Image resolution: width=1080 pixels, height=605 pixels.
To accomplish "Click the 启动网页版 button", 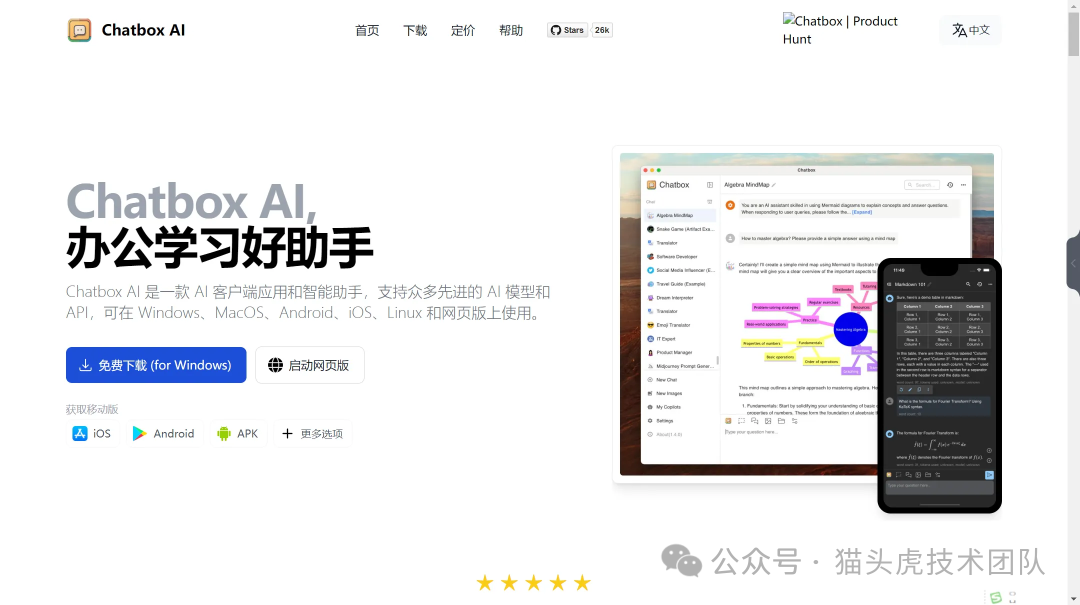I will [x=309, y=365].
